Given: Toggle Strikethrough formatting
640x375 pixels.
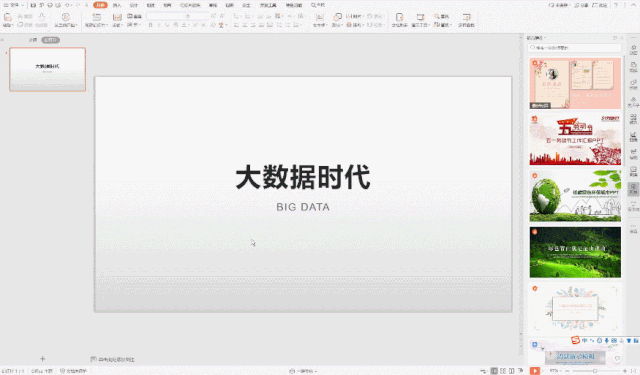Looking at the screenshot, I should point(176,25).
